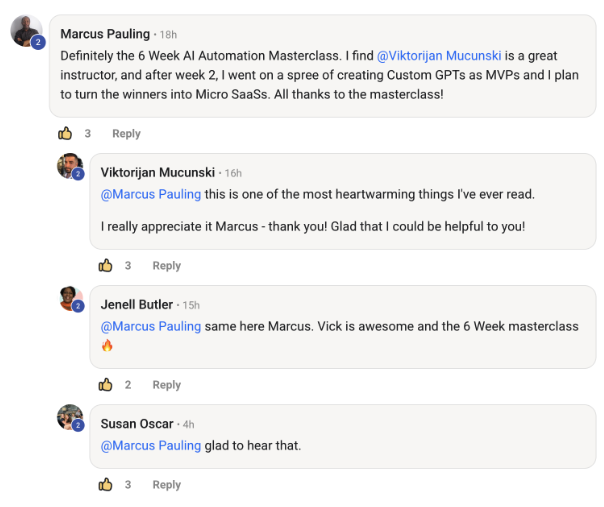Like Susan Oscar's reply

105,484
